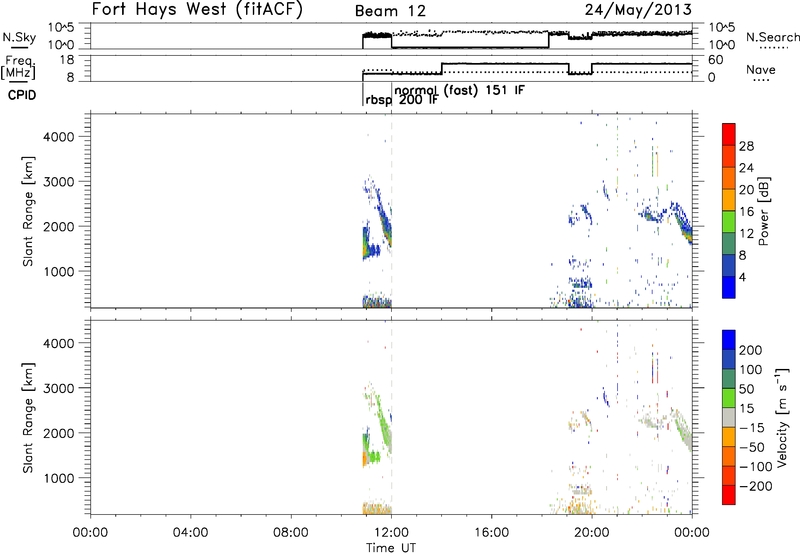Pick the bright blue top Velocity bar segment

pos(729,340)
